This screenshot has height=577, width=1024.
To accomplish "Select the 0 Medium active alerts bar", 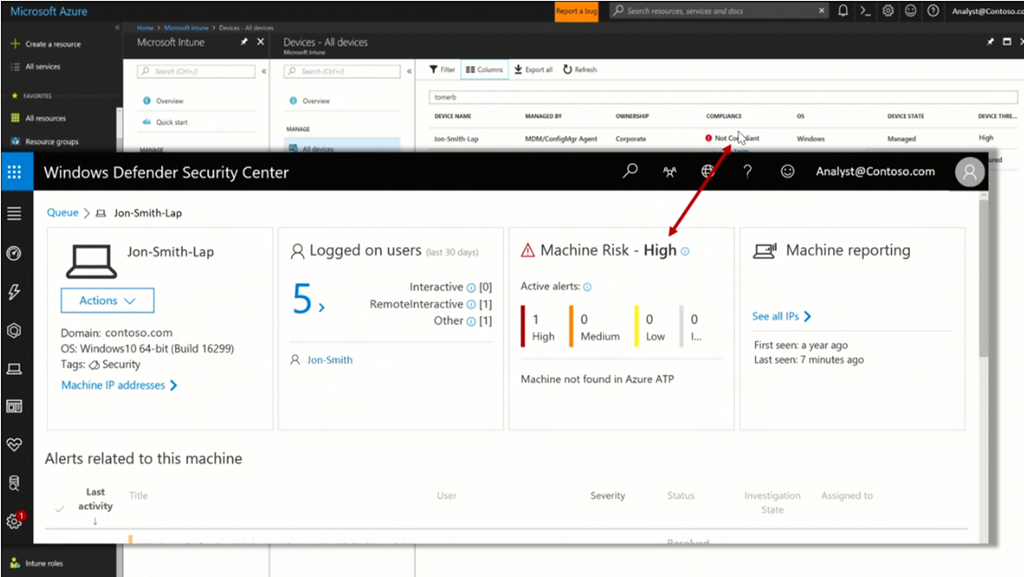I will click(x=595, y=327).
